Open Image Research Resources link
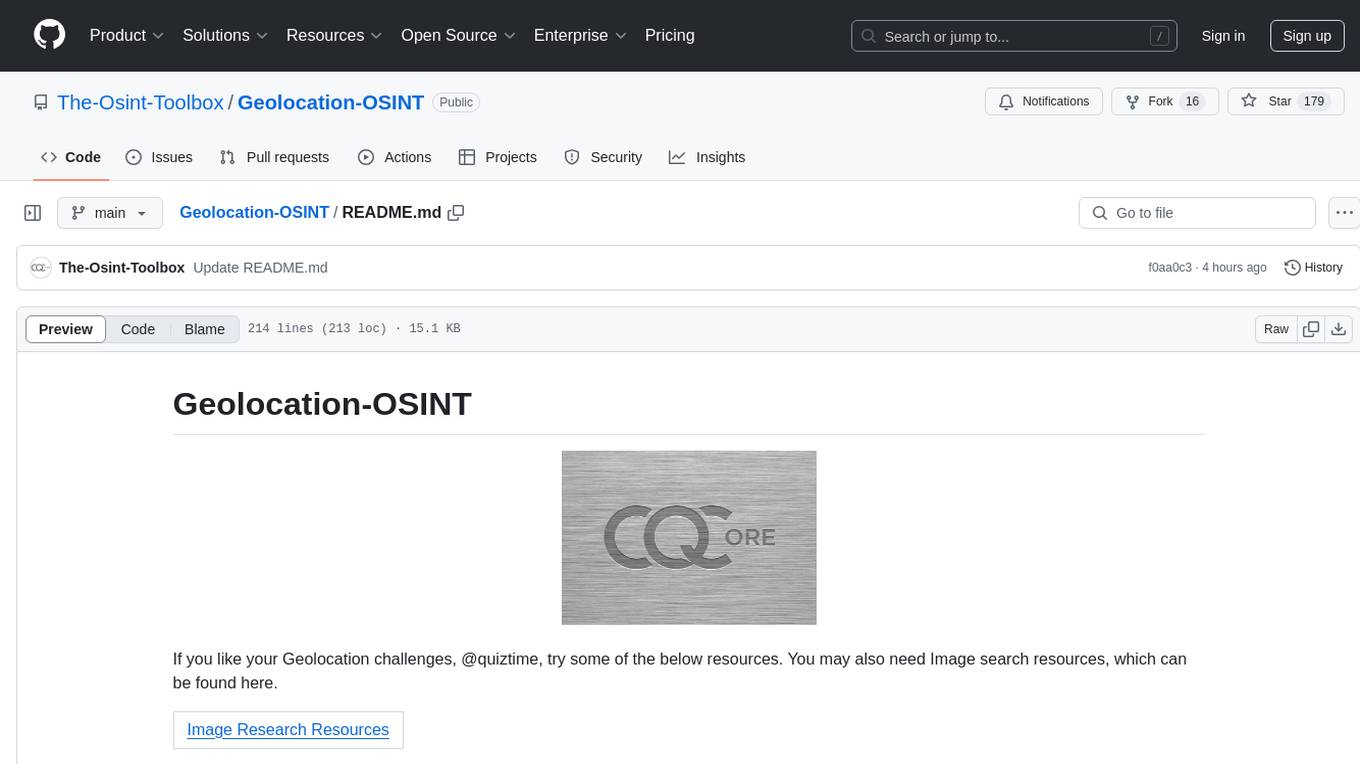The image size is (1360, 764). pos(288,729)
